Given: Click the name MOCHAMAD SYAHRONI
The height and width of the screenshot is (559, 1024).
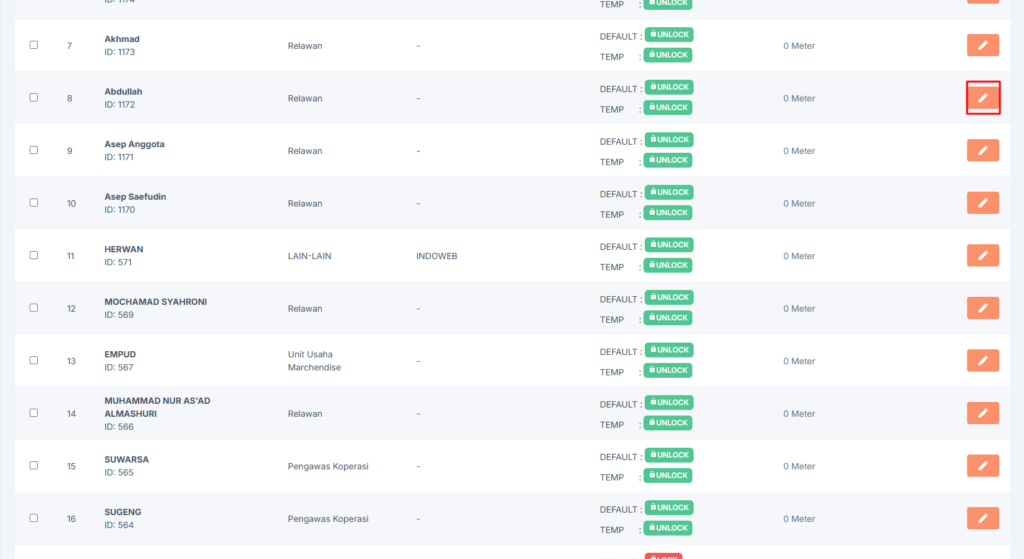Looking at the screenshot, I should (x=155, y=301).
